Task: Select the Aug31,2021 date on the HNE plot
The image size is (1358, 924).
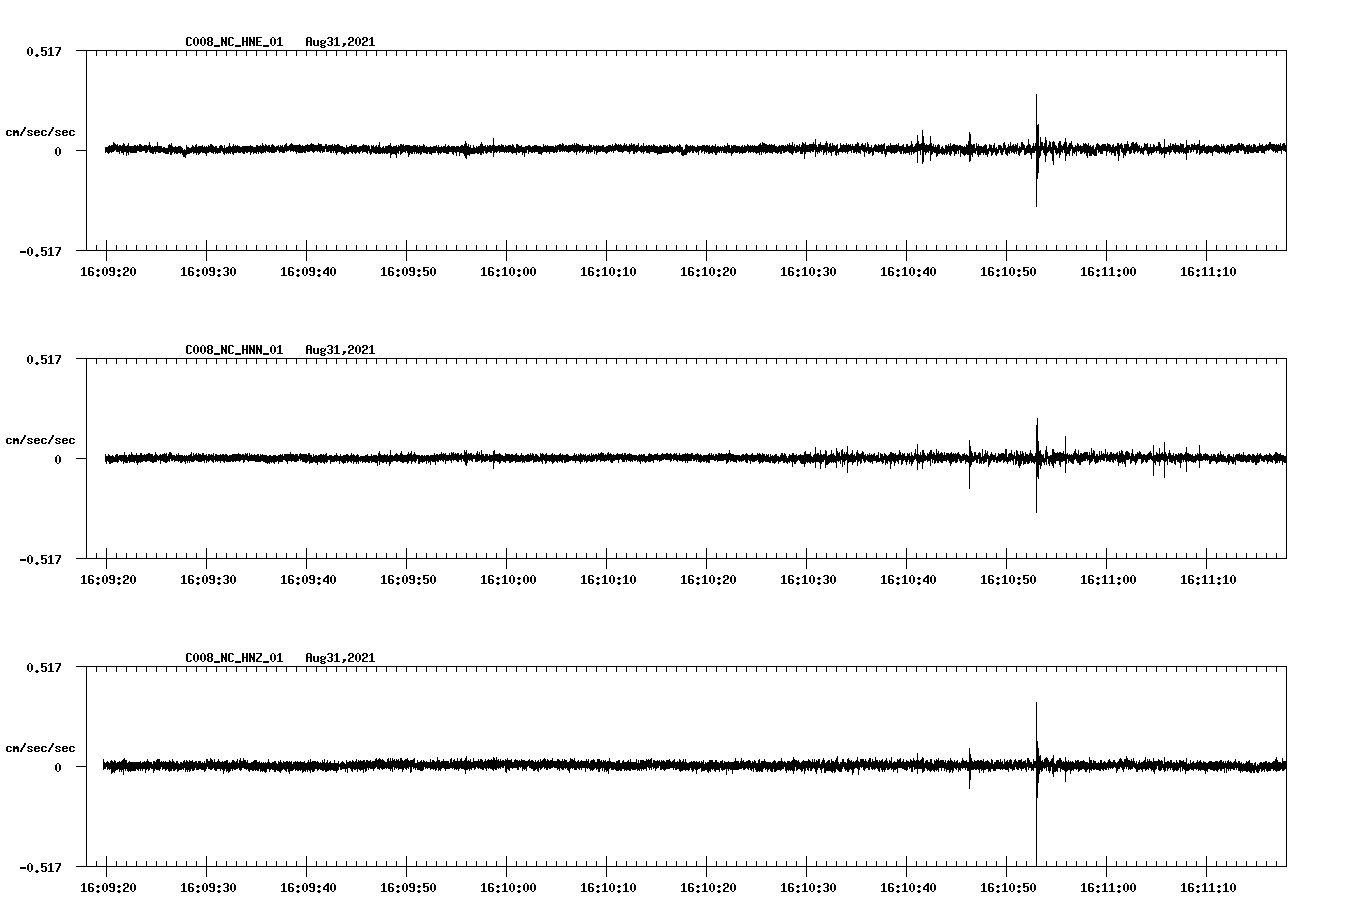Action: pos(340,42)
